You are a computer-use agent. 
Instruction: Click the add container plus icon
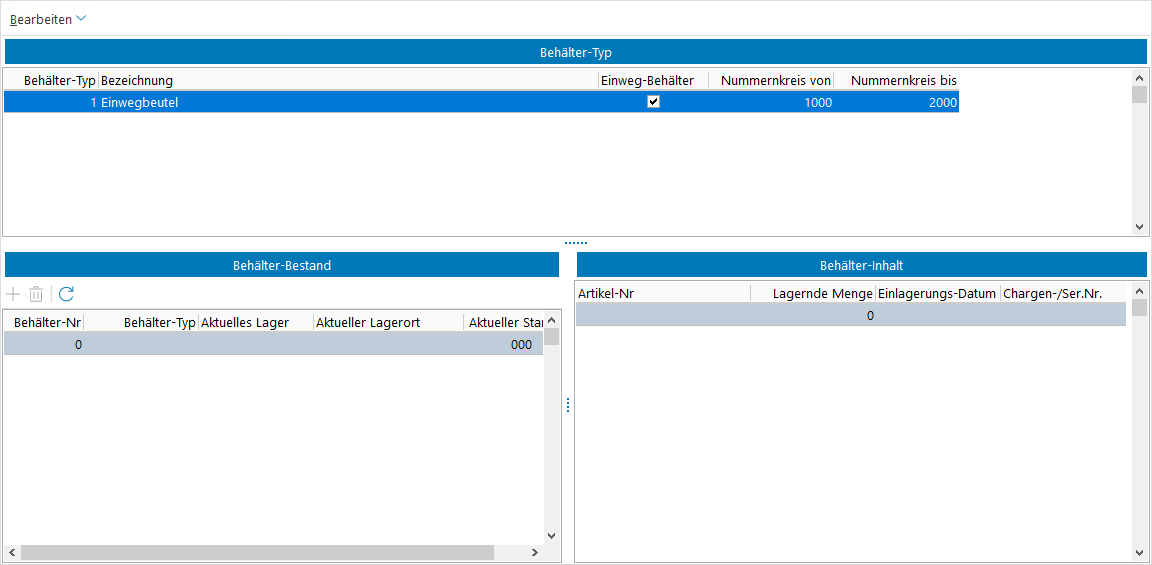pos(13,294)
